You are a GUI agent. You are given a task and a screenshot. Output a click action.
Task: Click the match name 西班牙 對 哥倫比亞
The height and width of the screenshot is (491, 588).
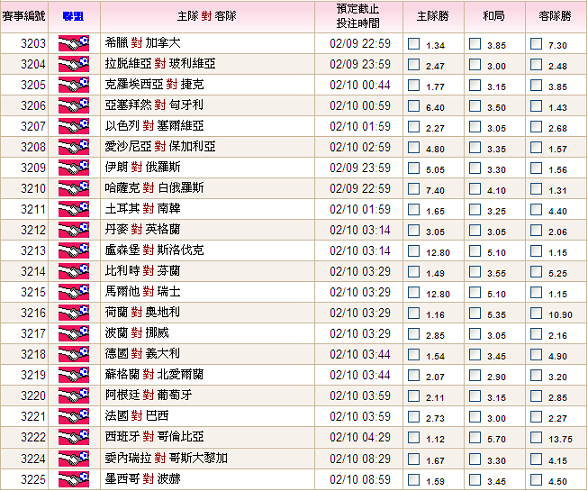(x=154, y=437)
